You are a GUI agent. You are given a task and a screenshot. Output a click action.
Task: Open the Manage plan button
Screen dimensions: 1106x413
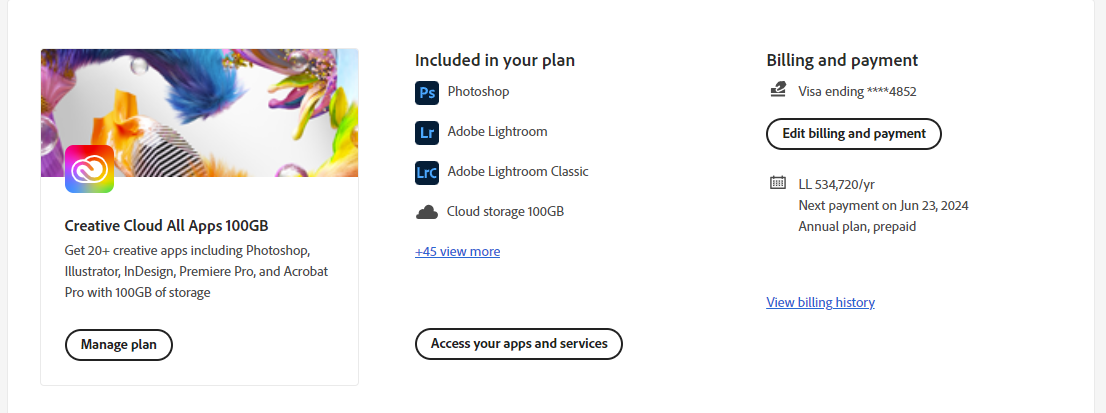pyautogui.click(x=118, y=345)
